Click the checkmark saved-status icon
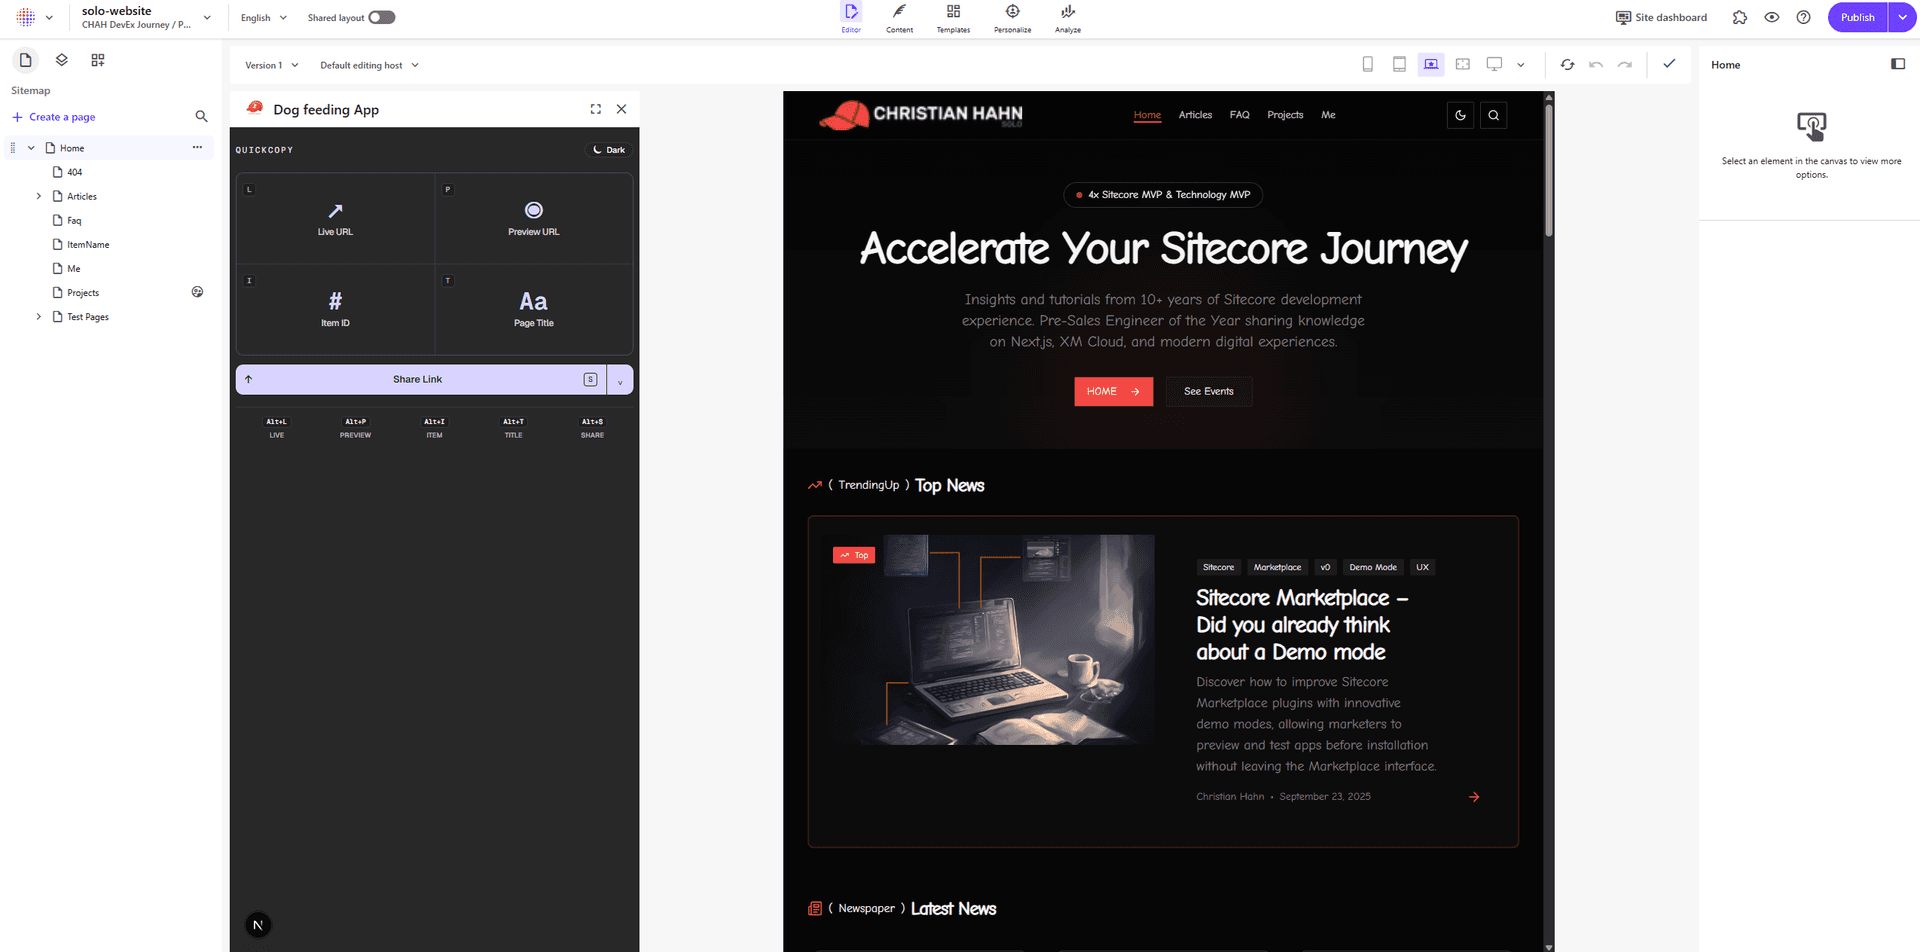Screen dimensions: 1920x952 point(1669,63)
